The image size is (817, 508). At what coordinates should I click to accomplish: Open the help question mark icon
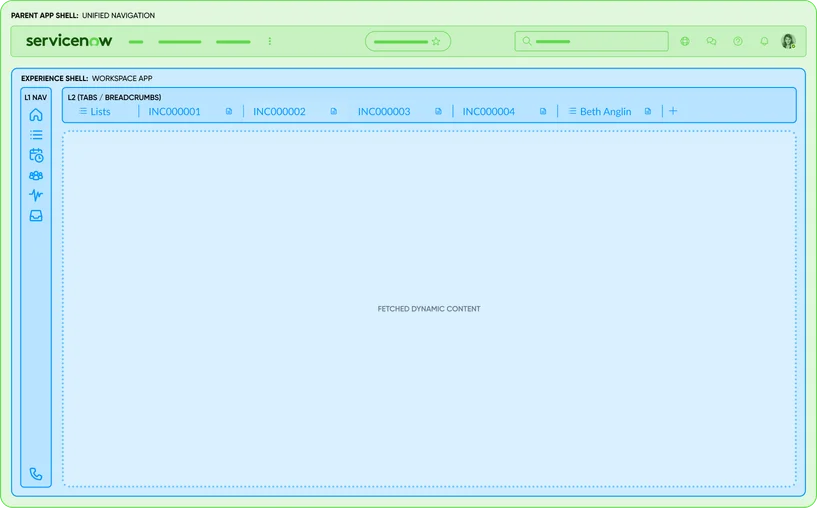click(738, 42)
